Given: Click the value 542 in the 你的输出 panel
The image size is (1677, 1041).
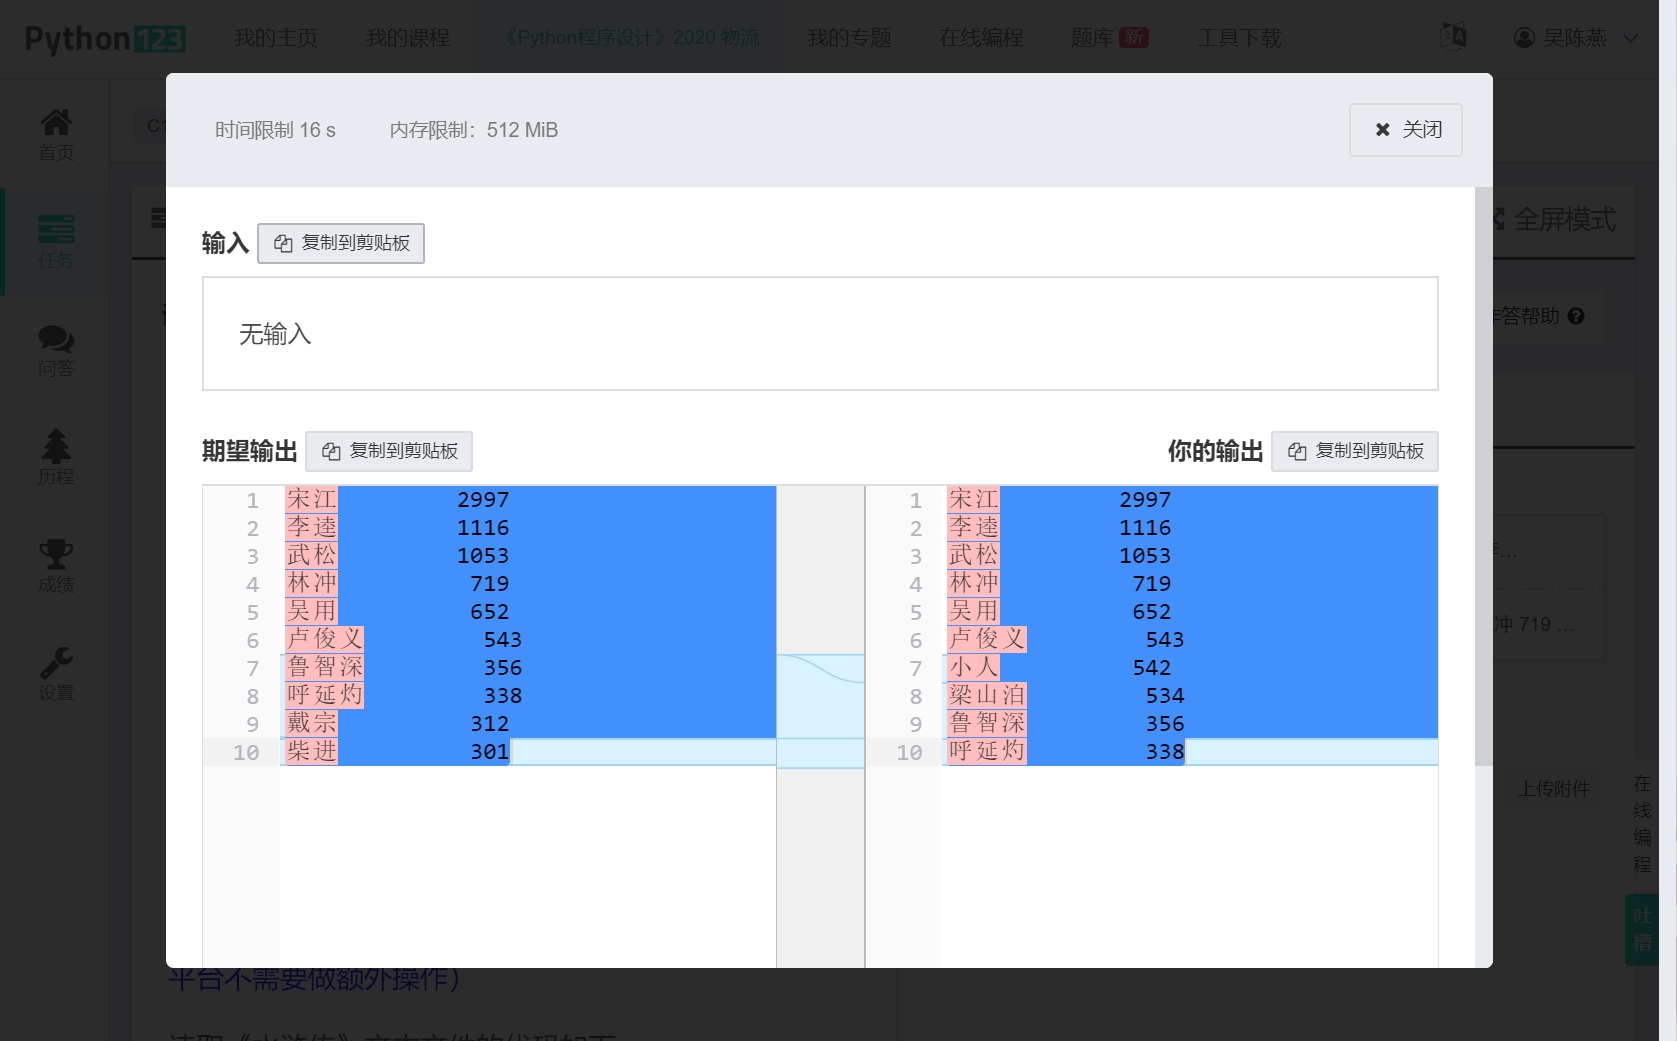Looking at the screenshot, I should click(x=1152, y=667).
